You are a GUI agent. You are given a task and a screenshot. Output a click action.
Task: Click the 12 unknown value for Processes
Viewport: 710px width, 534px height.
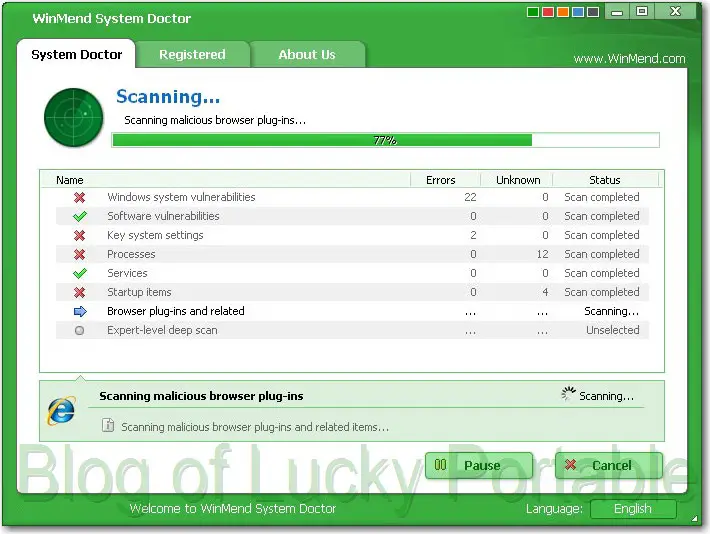click(542, 254)
